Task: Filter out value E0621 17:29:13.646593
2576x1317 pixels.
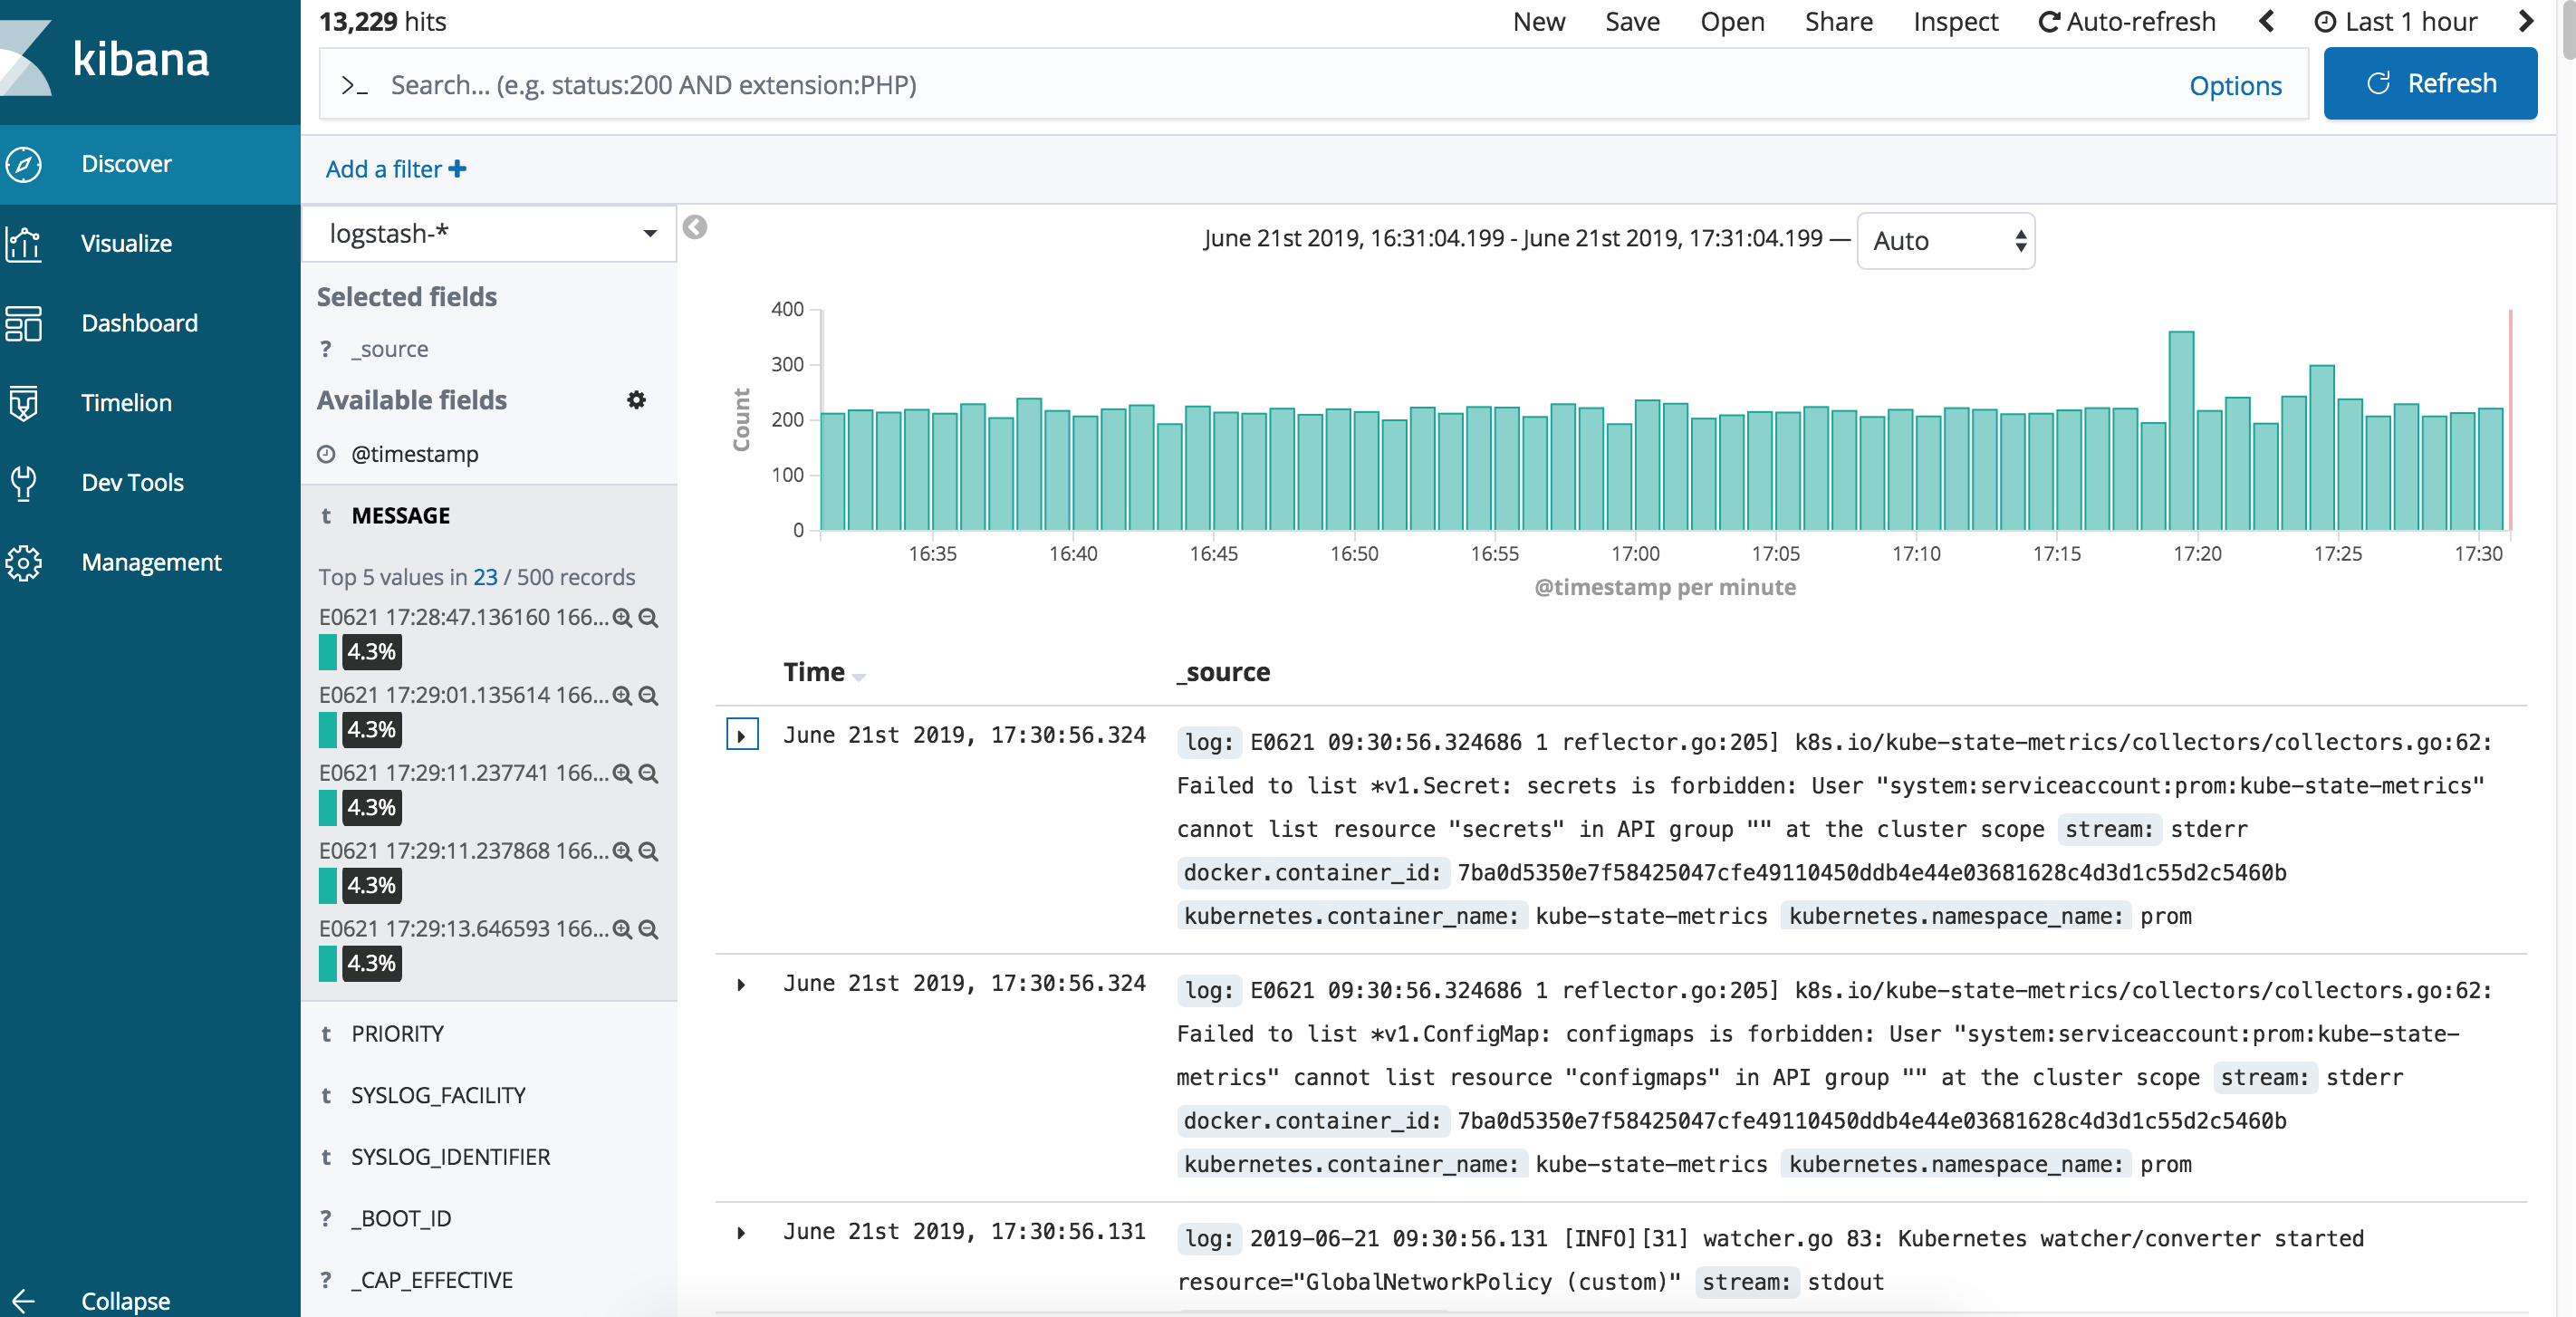Action: [x=648, y=930]
